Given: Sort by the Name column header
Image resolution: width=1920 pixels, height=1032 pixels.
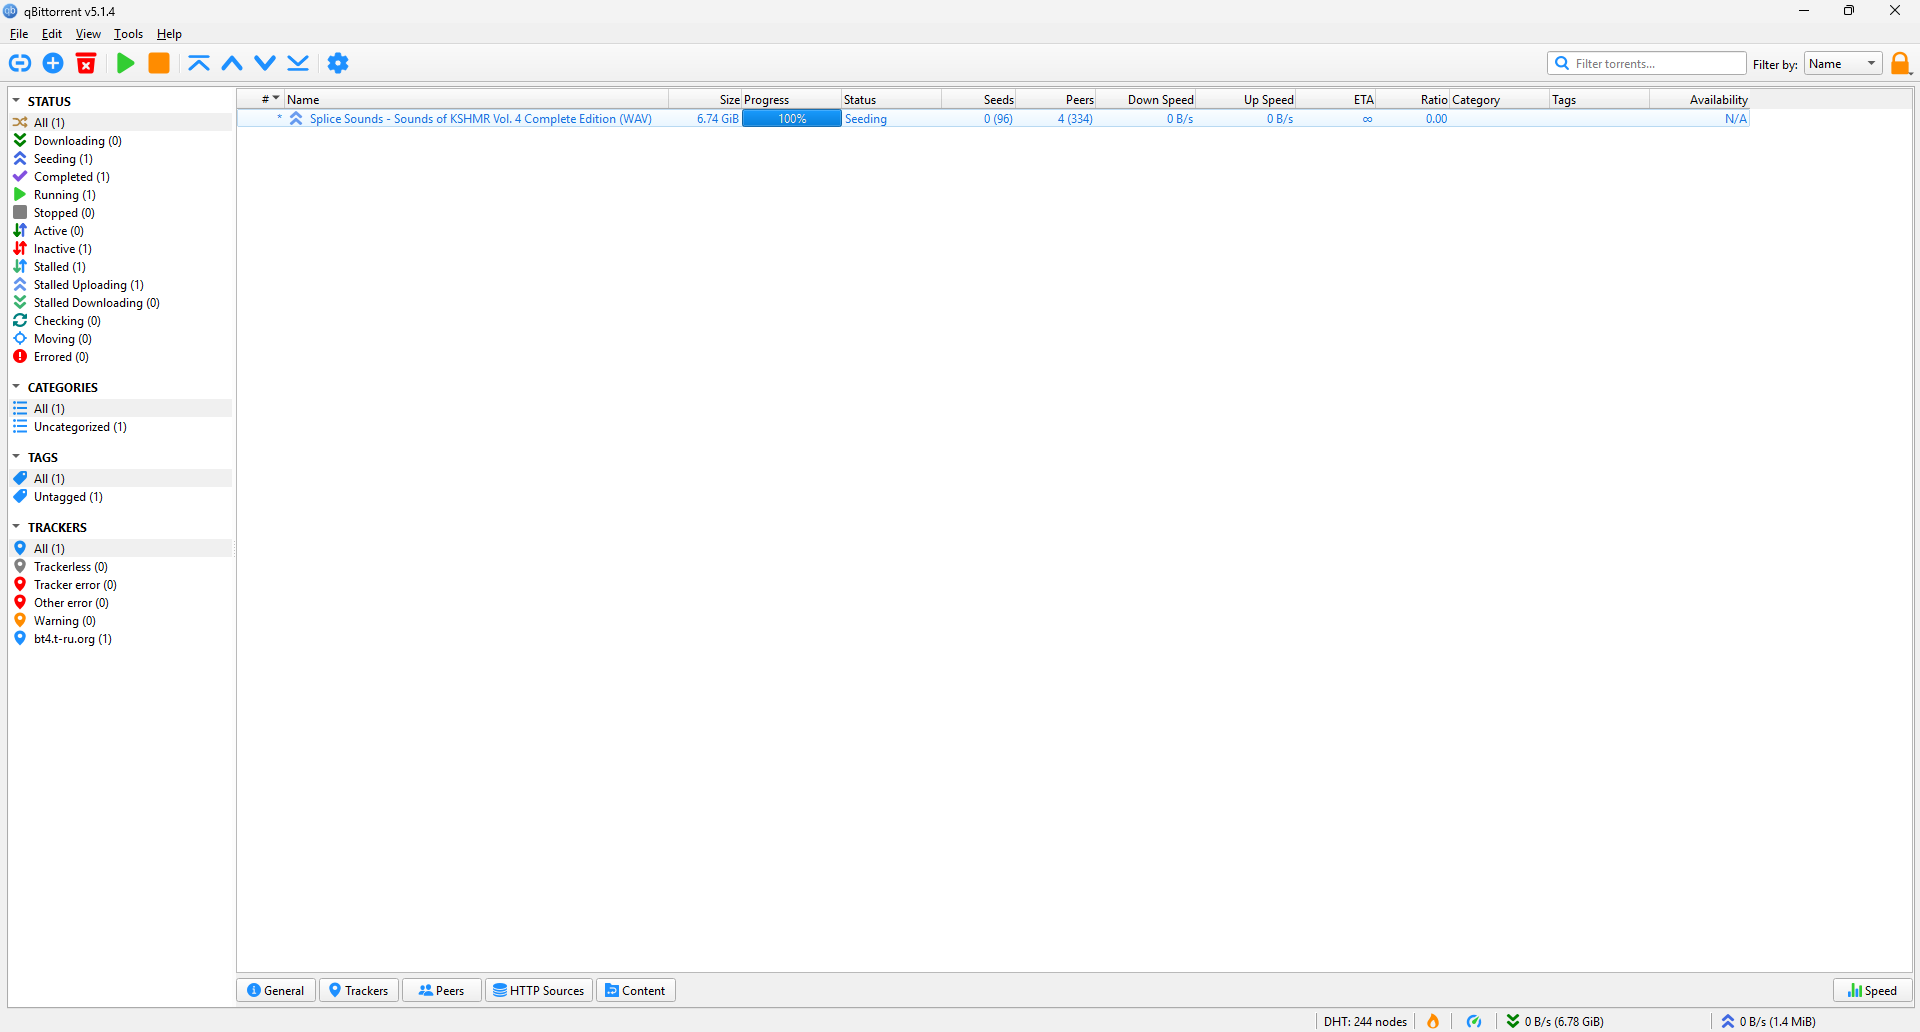Looking at the screenshot, I should 476,99.
